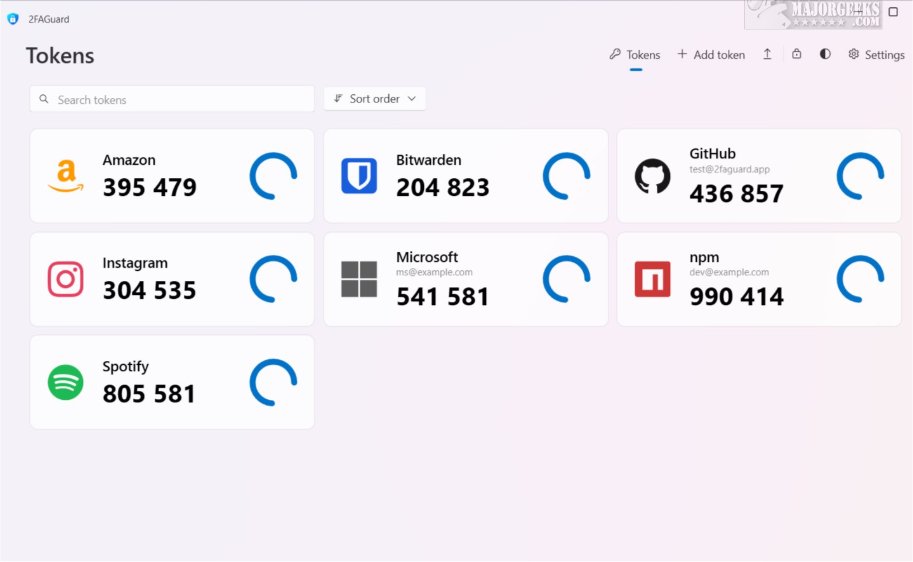Viewport: 913px width, 562px height.
Task: Click the Microsoft countdown progress ring
Action: coord(567,279)
